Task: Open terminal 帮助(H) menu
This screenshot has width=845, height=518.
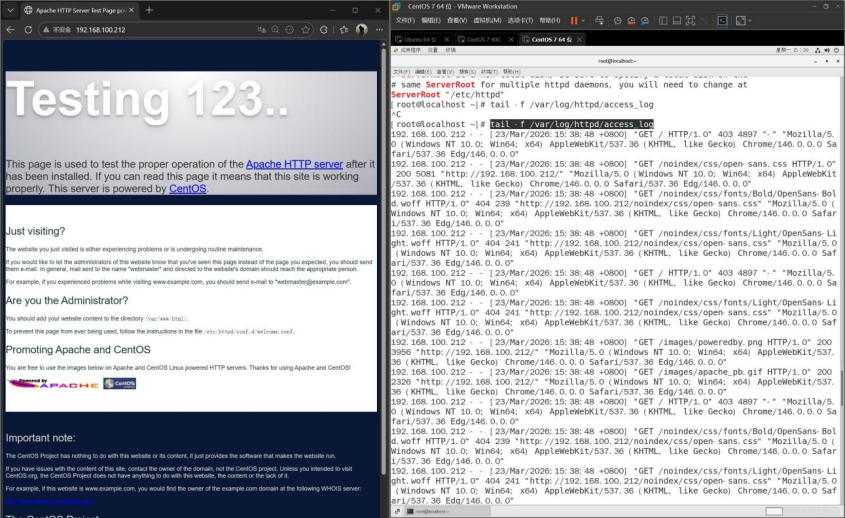Action: [511, 72]
